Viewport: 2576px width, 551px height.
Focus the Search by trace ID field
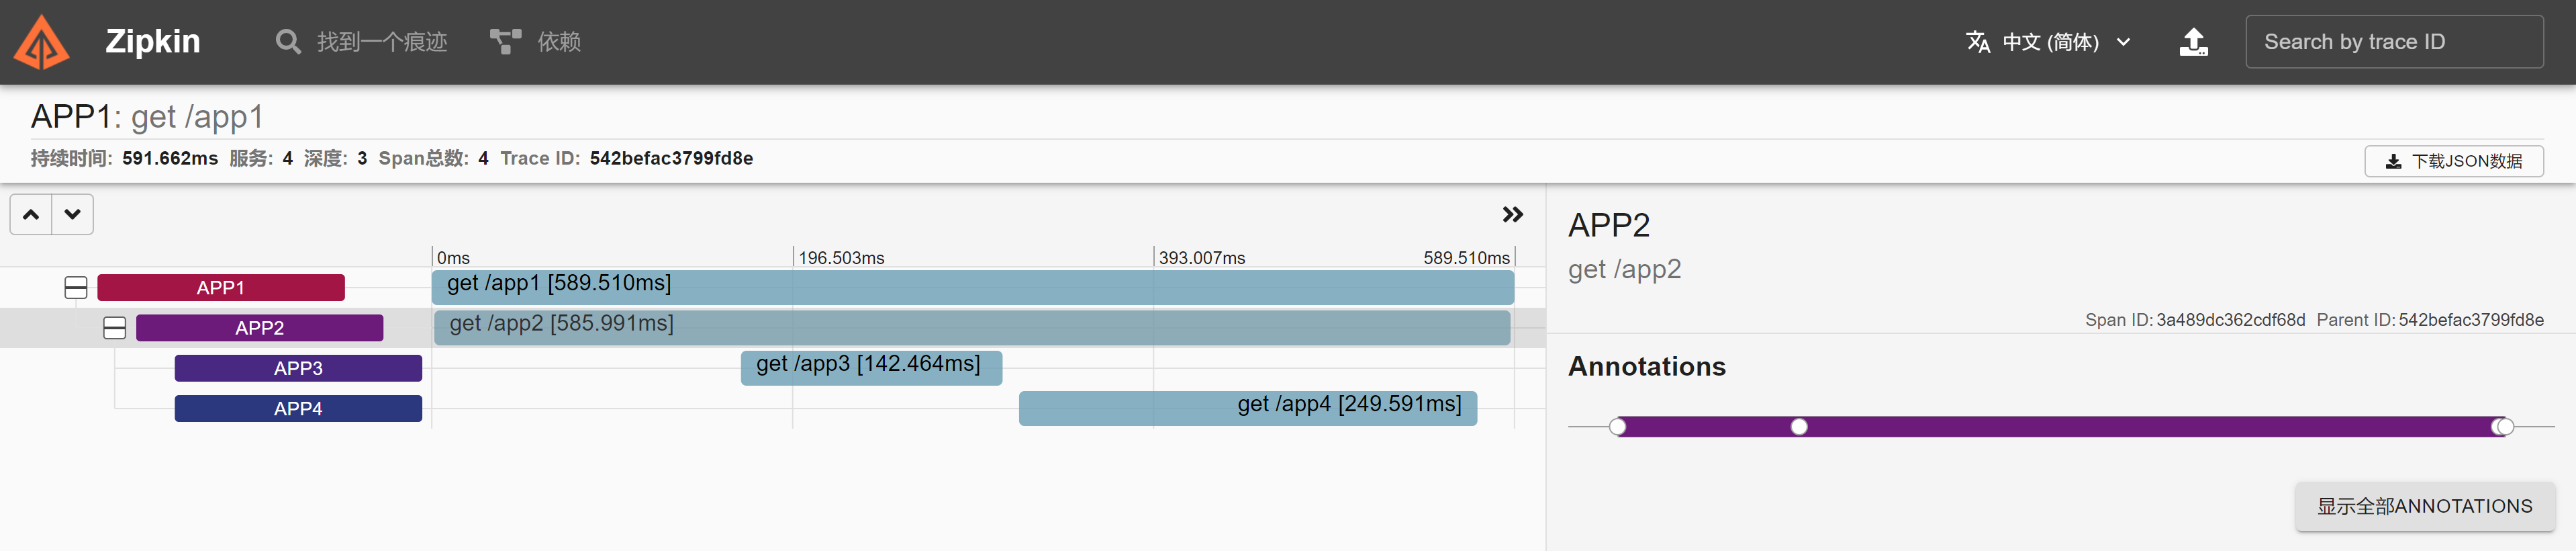[x=2394, y=42]
